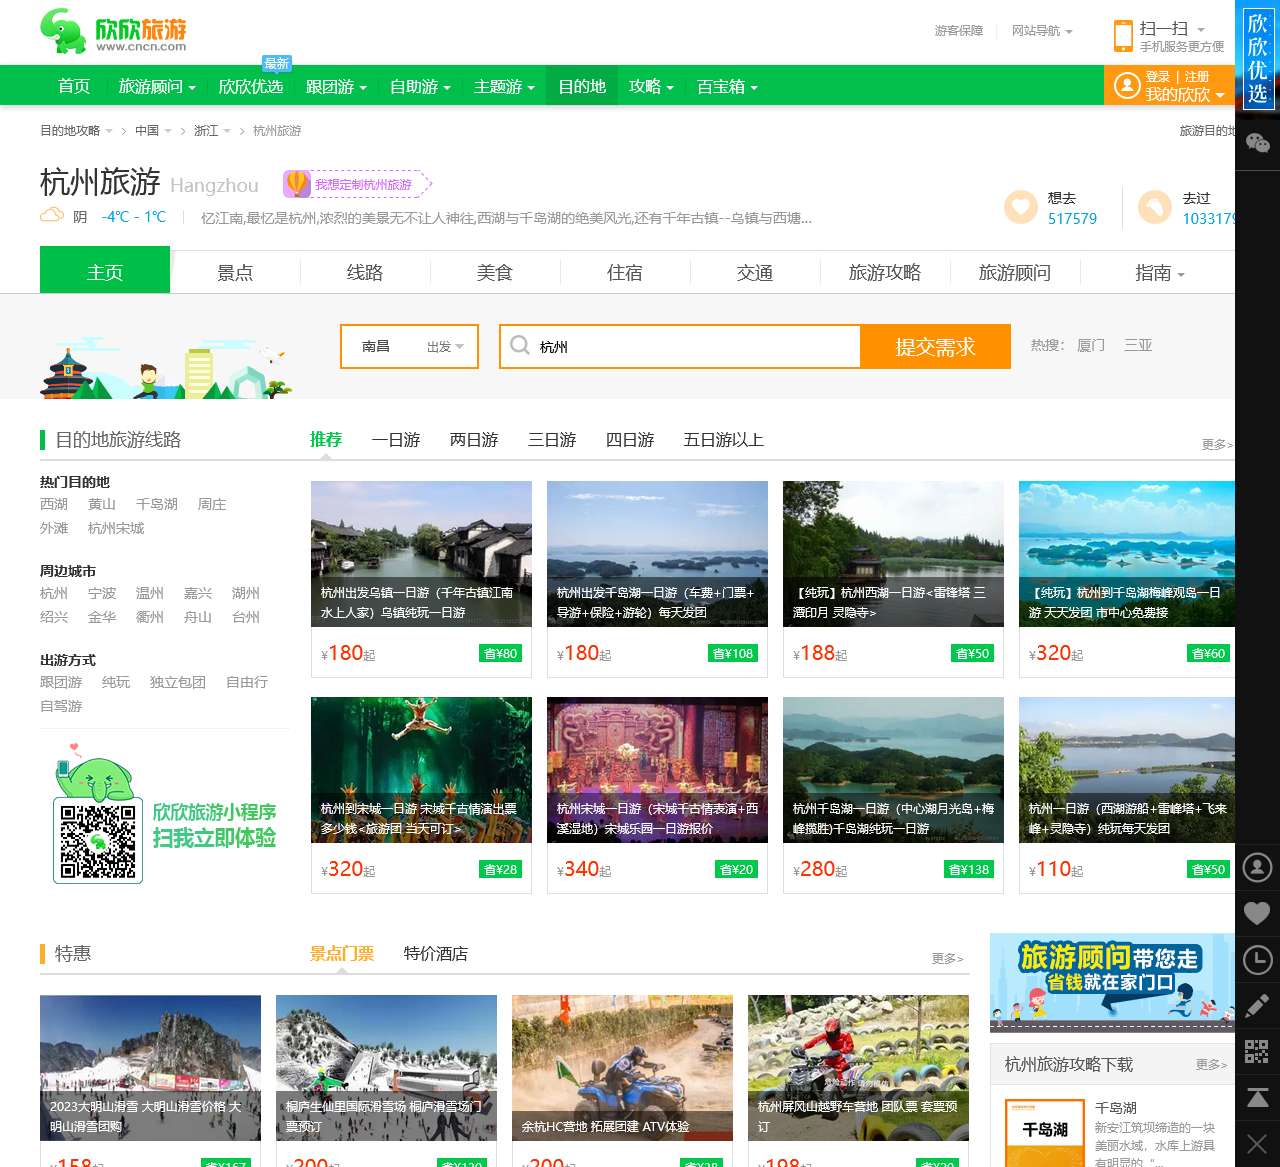Select the pencil feedback icon in sidebar

(x=1258, y=1006)
